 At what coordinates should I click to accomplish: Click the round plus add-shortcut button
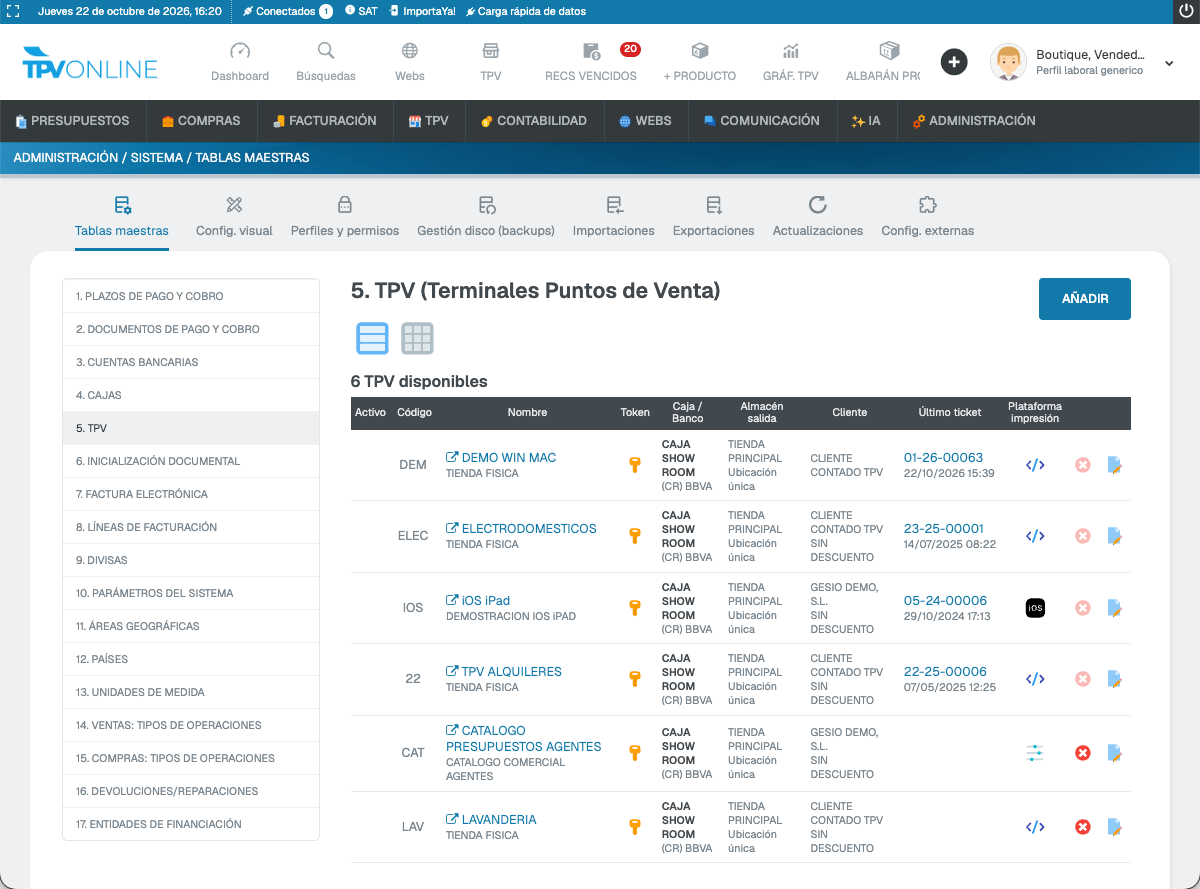(954, 62)
